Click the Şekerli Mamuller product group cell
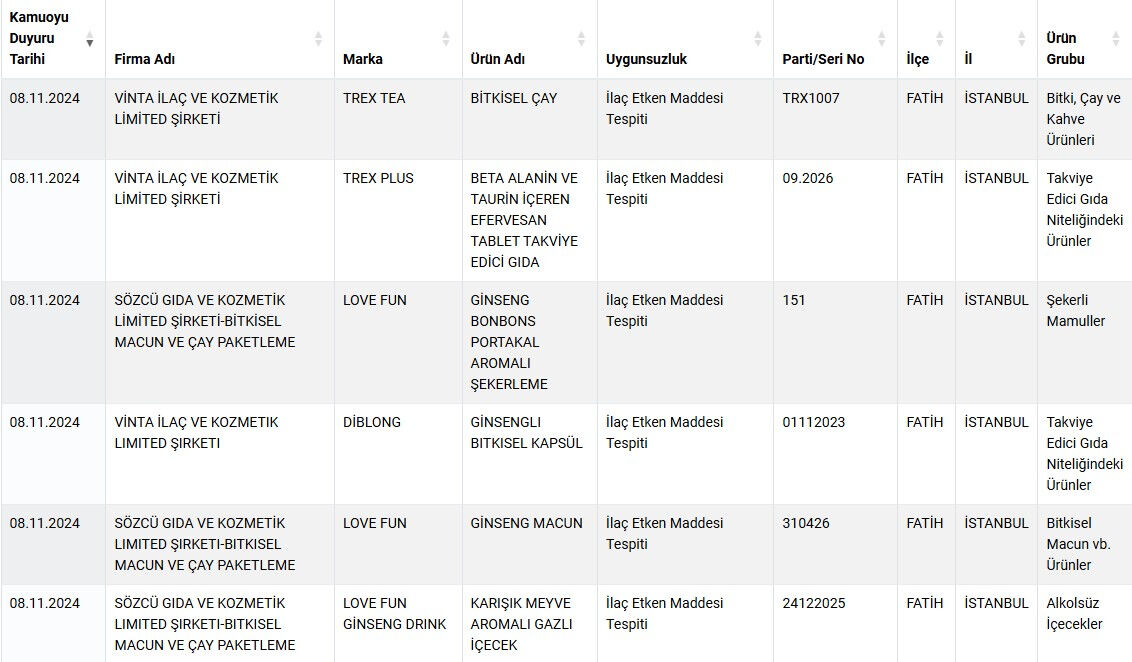This screenshot has height=662, width=1132. [x=1076, y=310]
